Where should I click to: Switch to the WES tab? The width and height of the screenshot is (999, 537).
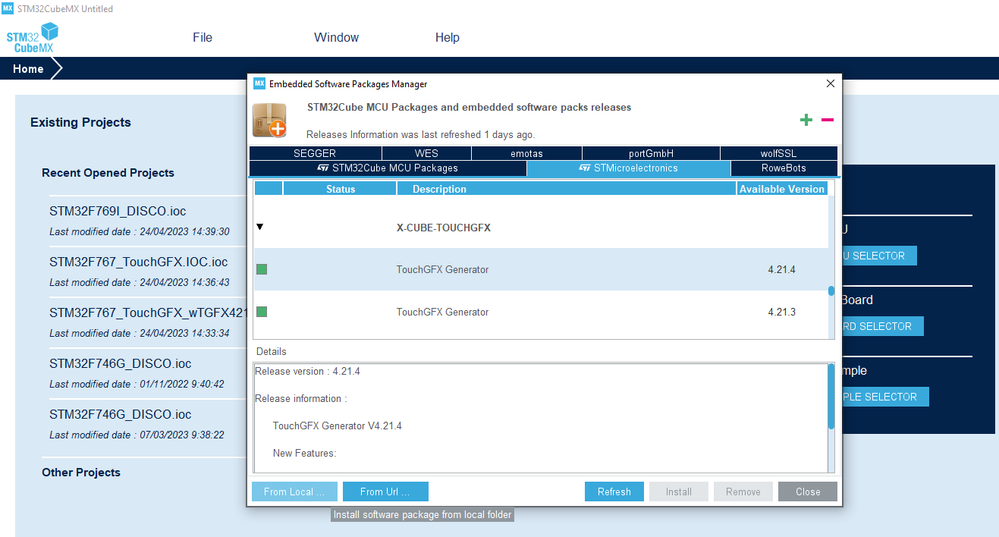point(426,154)
